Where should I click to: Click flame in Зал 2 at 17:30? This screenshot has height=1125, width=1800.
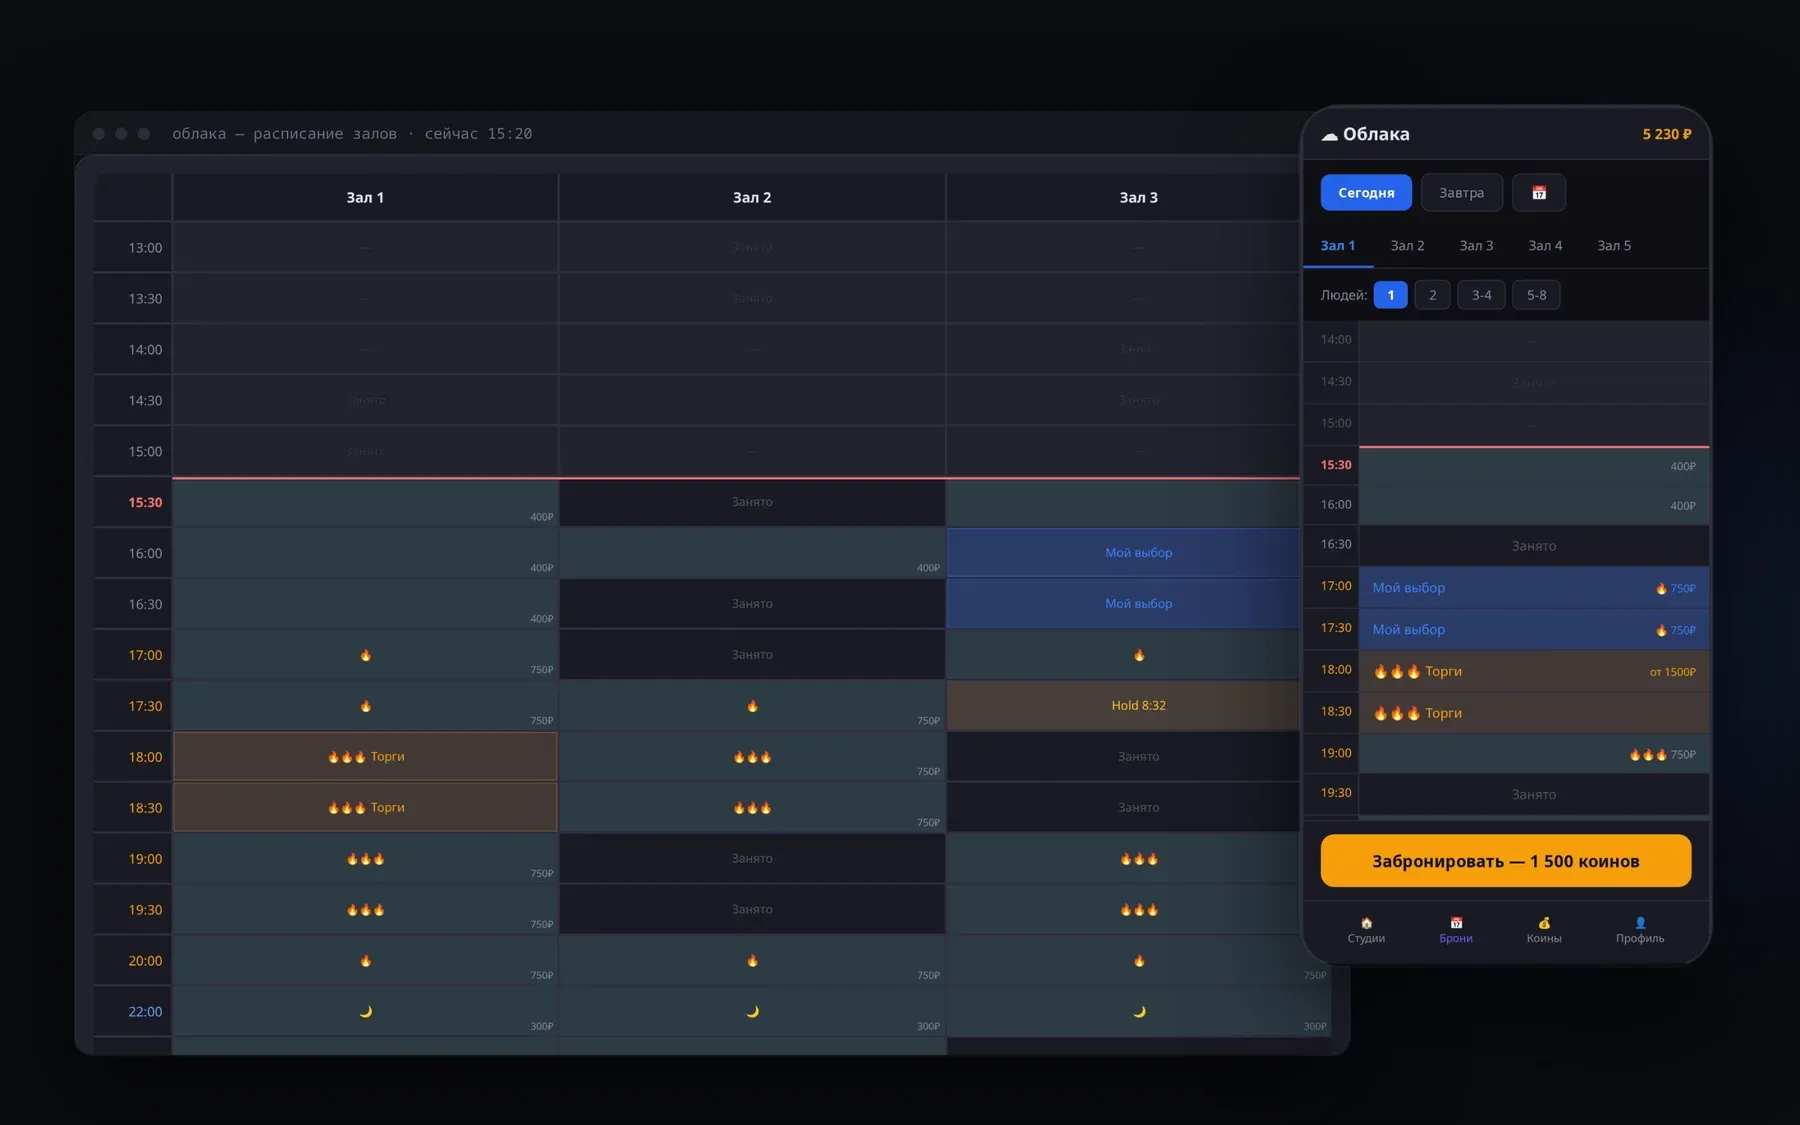coord(752,706)
